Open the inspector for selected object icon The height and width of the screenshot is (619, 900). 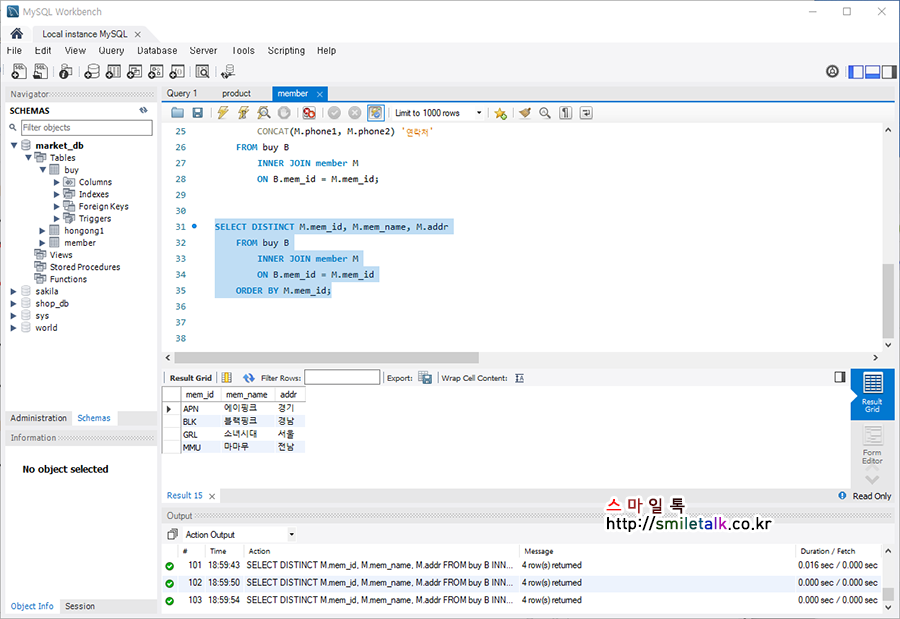65,71
